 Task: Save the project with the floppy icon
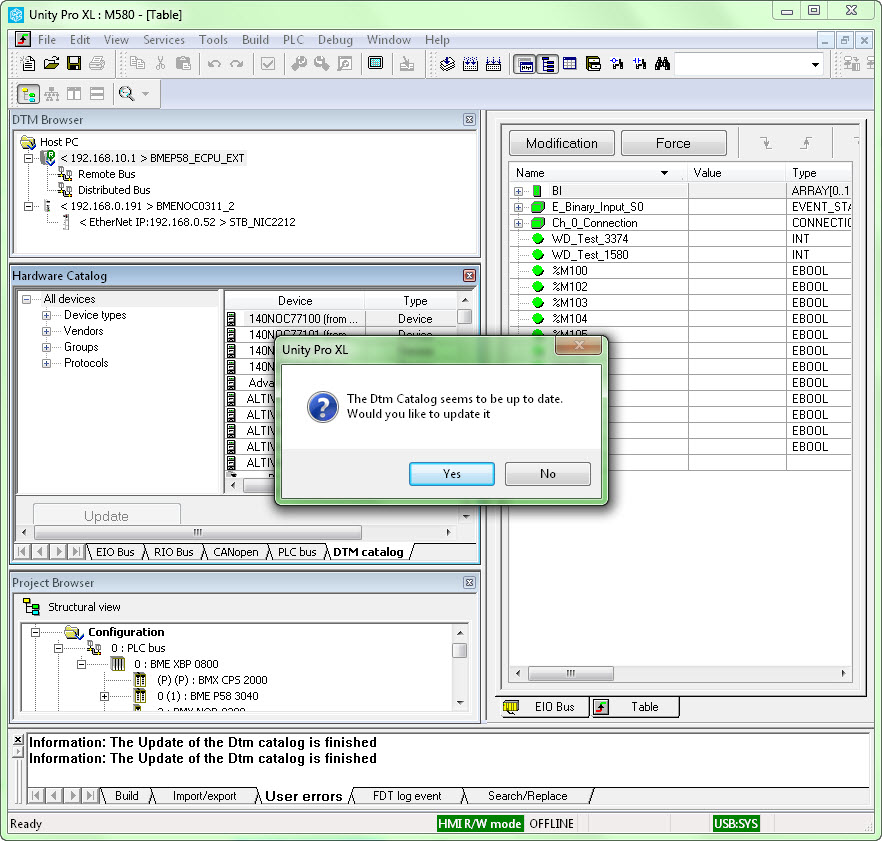[74, 64]
